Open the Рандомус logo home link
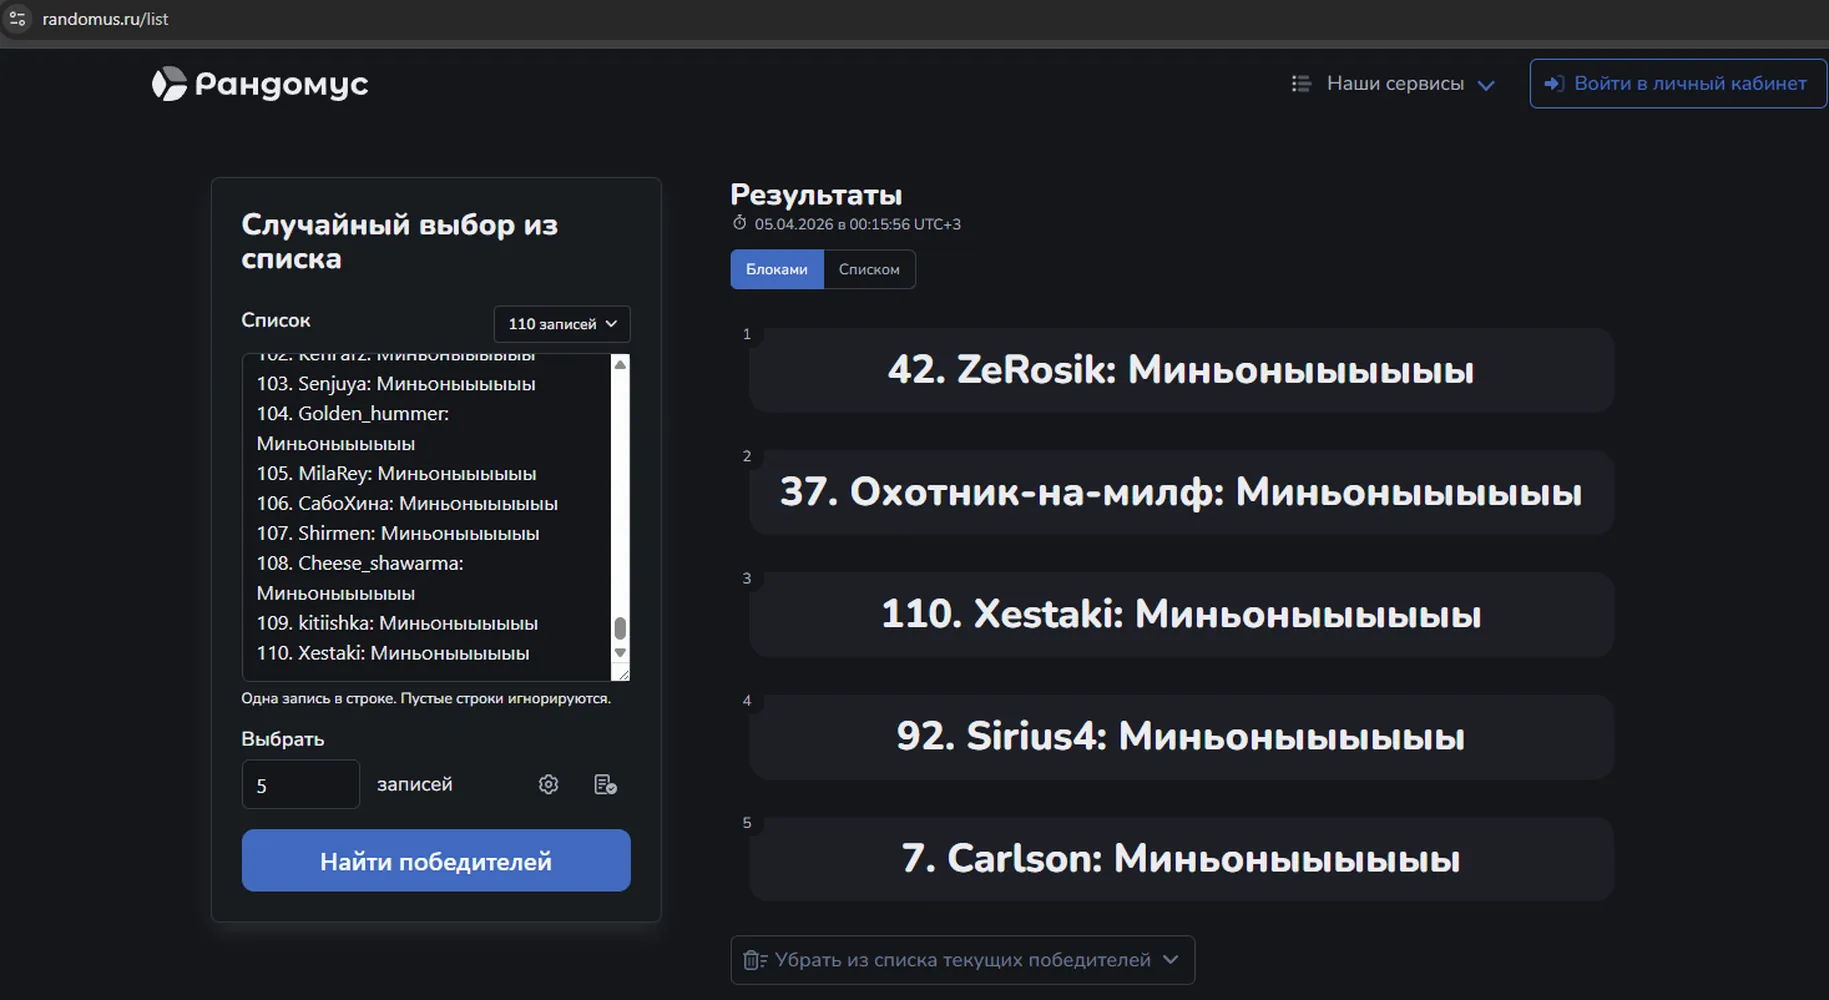The image size is (1829, 1000). [x=260, y=84]
